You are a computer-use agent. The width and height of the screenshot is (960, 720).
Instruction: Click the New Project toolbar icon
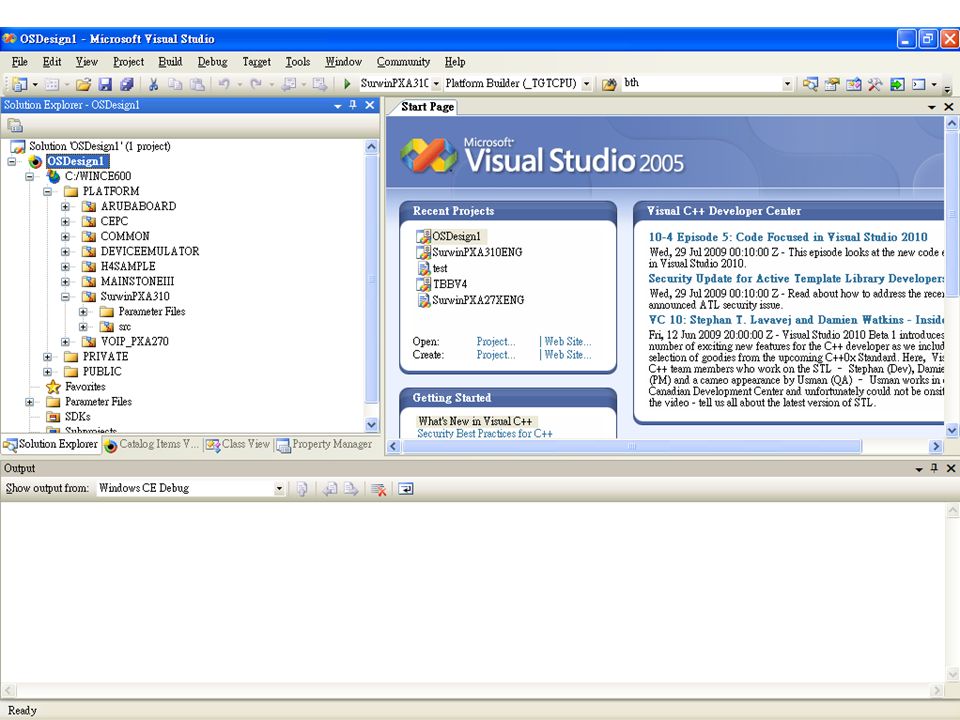tap(19, 84)
